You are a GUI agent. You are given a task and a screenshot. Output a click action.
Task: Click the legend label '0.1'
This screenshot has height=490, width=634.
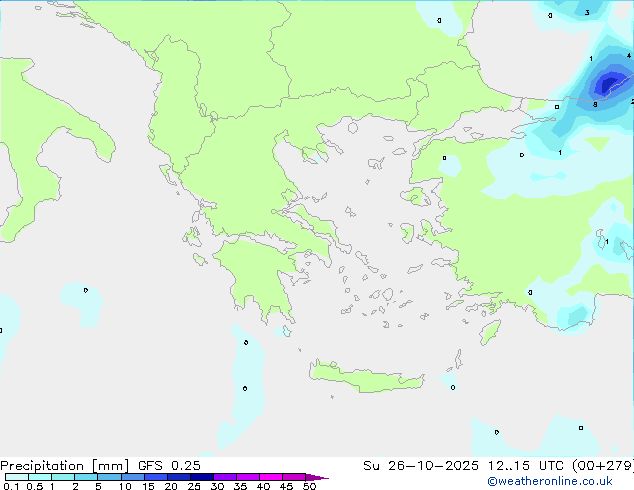[11, 486]
